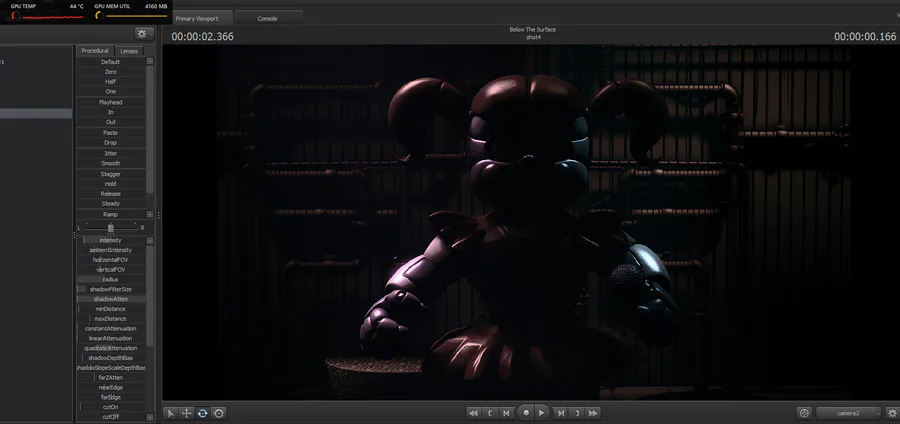Play the shot4 sequence

point(541,413)
